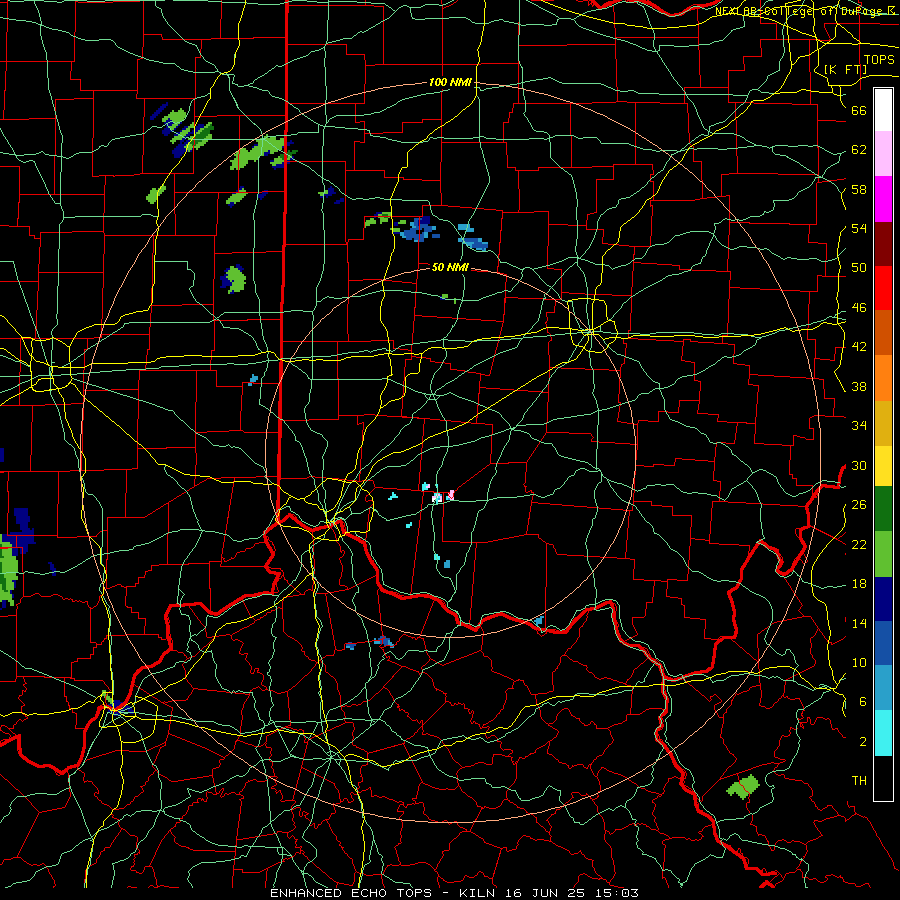Viewport: 900px width, 900px height.
Task: Select the 46 legend value
Action: click(x=859, y=308)
